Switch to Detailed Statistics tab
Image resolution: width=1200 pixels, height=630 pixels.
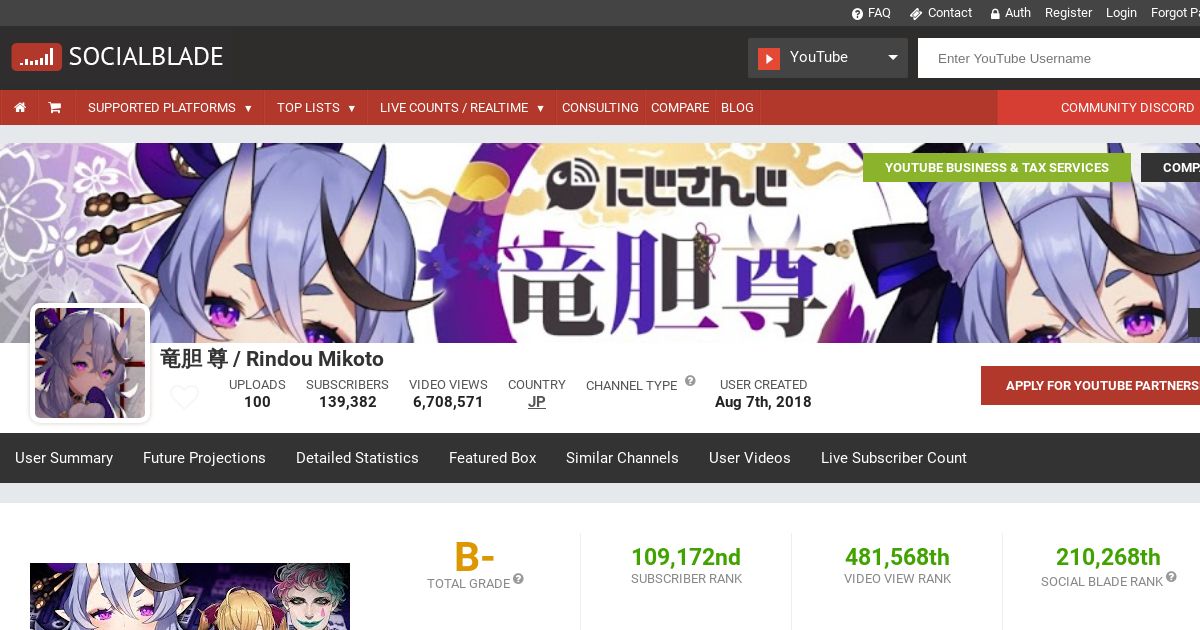[x=357, y=458]
